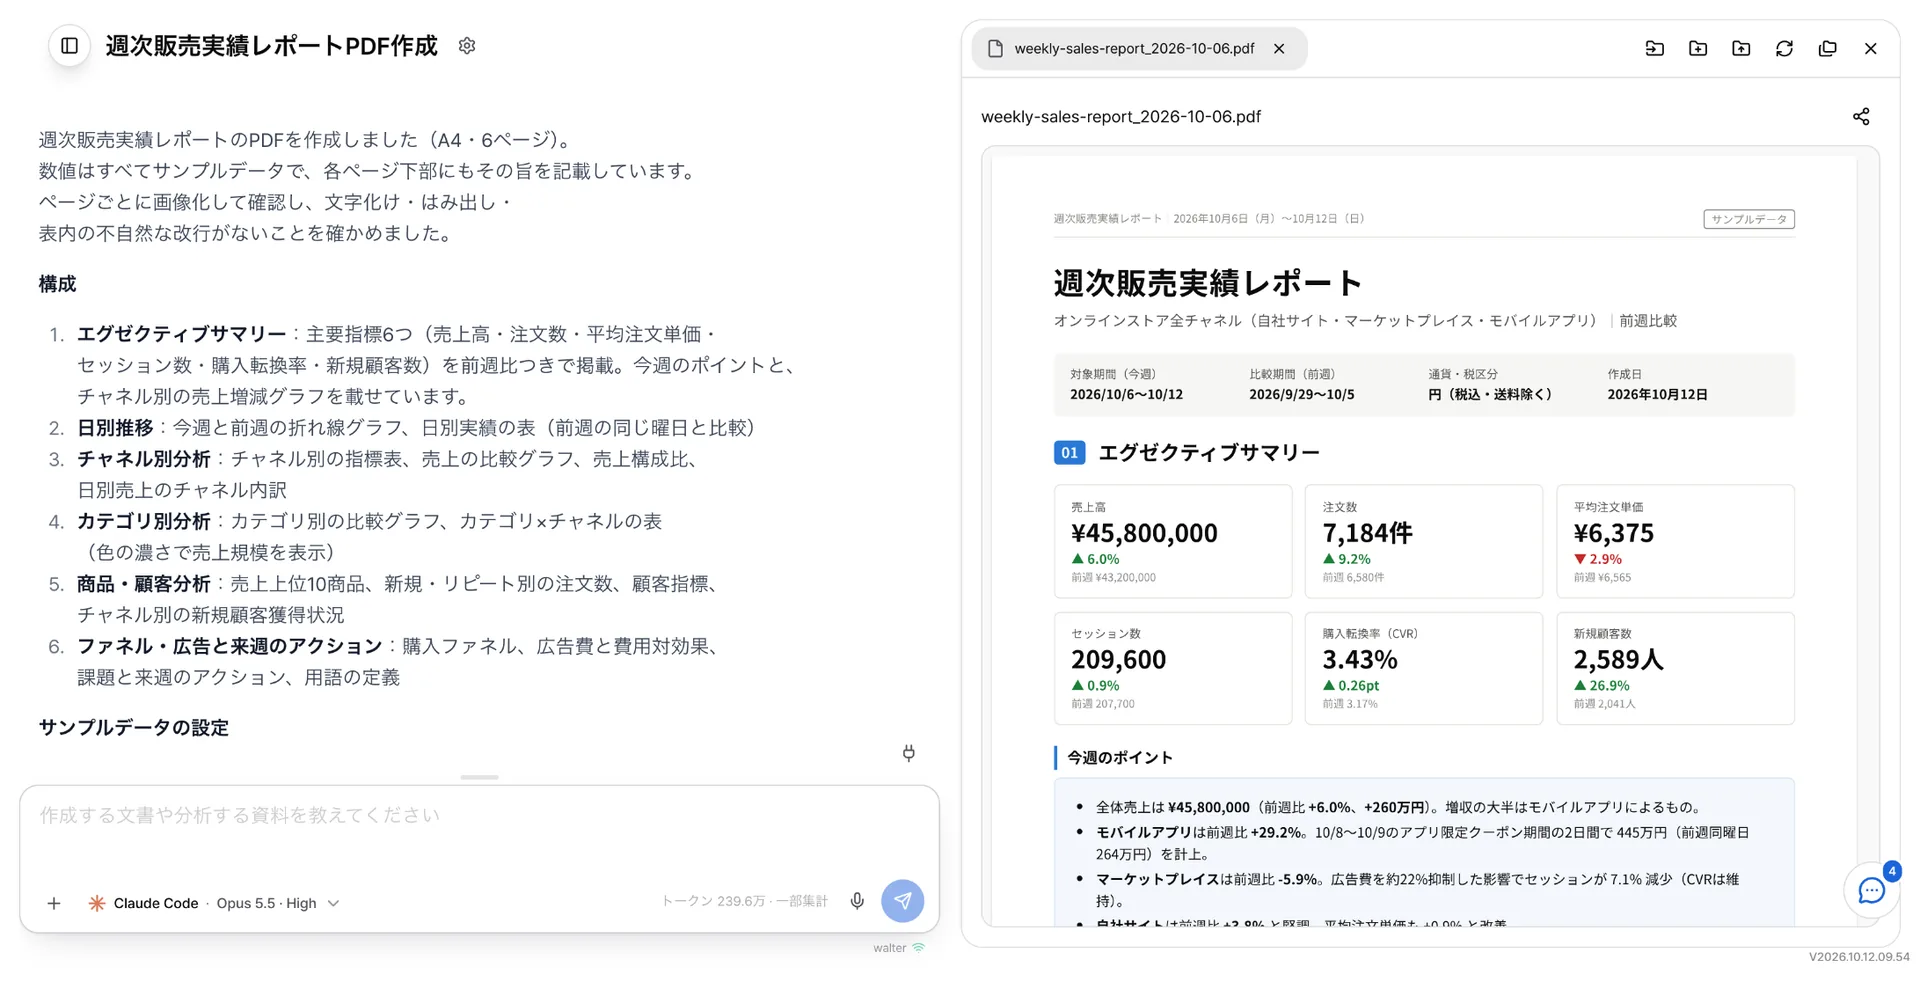Send the message with the paper-plane button
The height and width of the screenshot is (994, 1920).
(903, 901)
